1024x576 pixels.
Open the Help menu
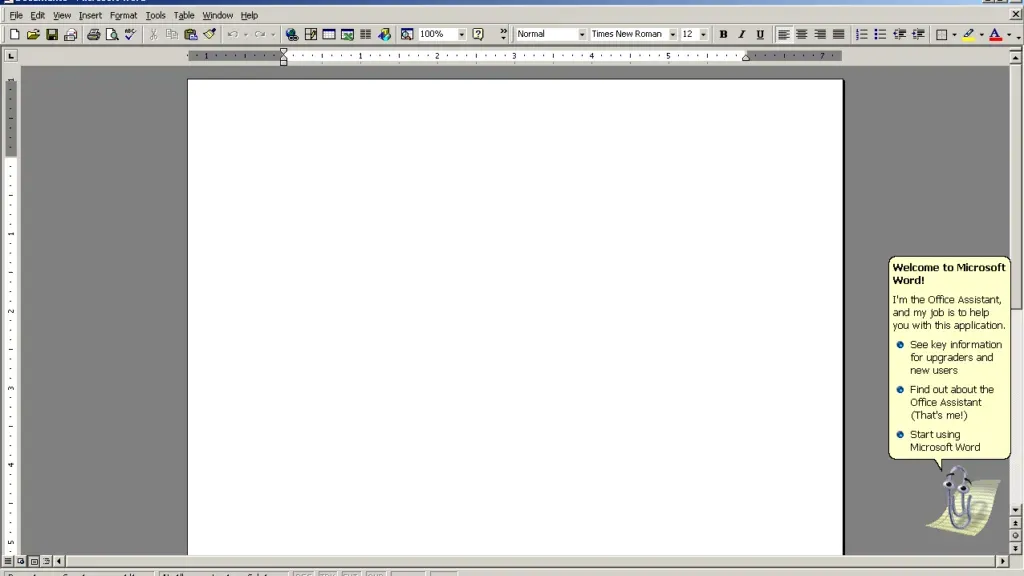249,15
